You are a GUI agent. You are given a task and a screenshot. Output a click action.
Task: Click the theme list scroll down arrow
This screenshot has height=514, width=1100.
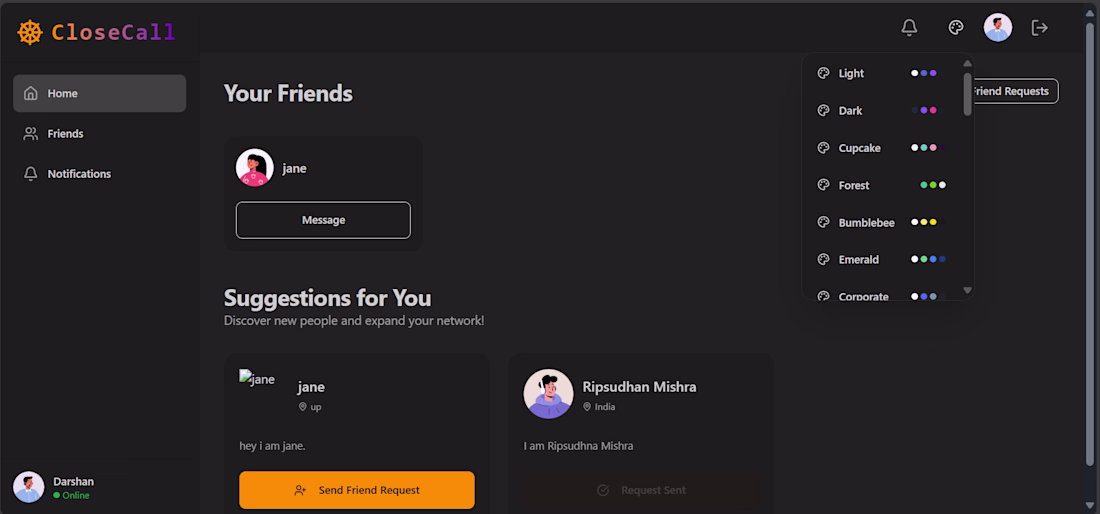coord(967,290)
